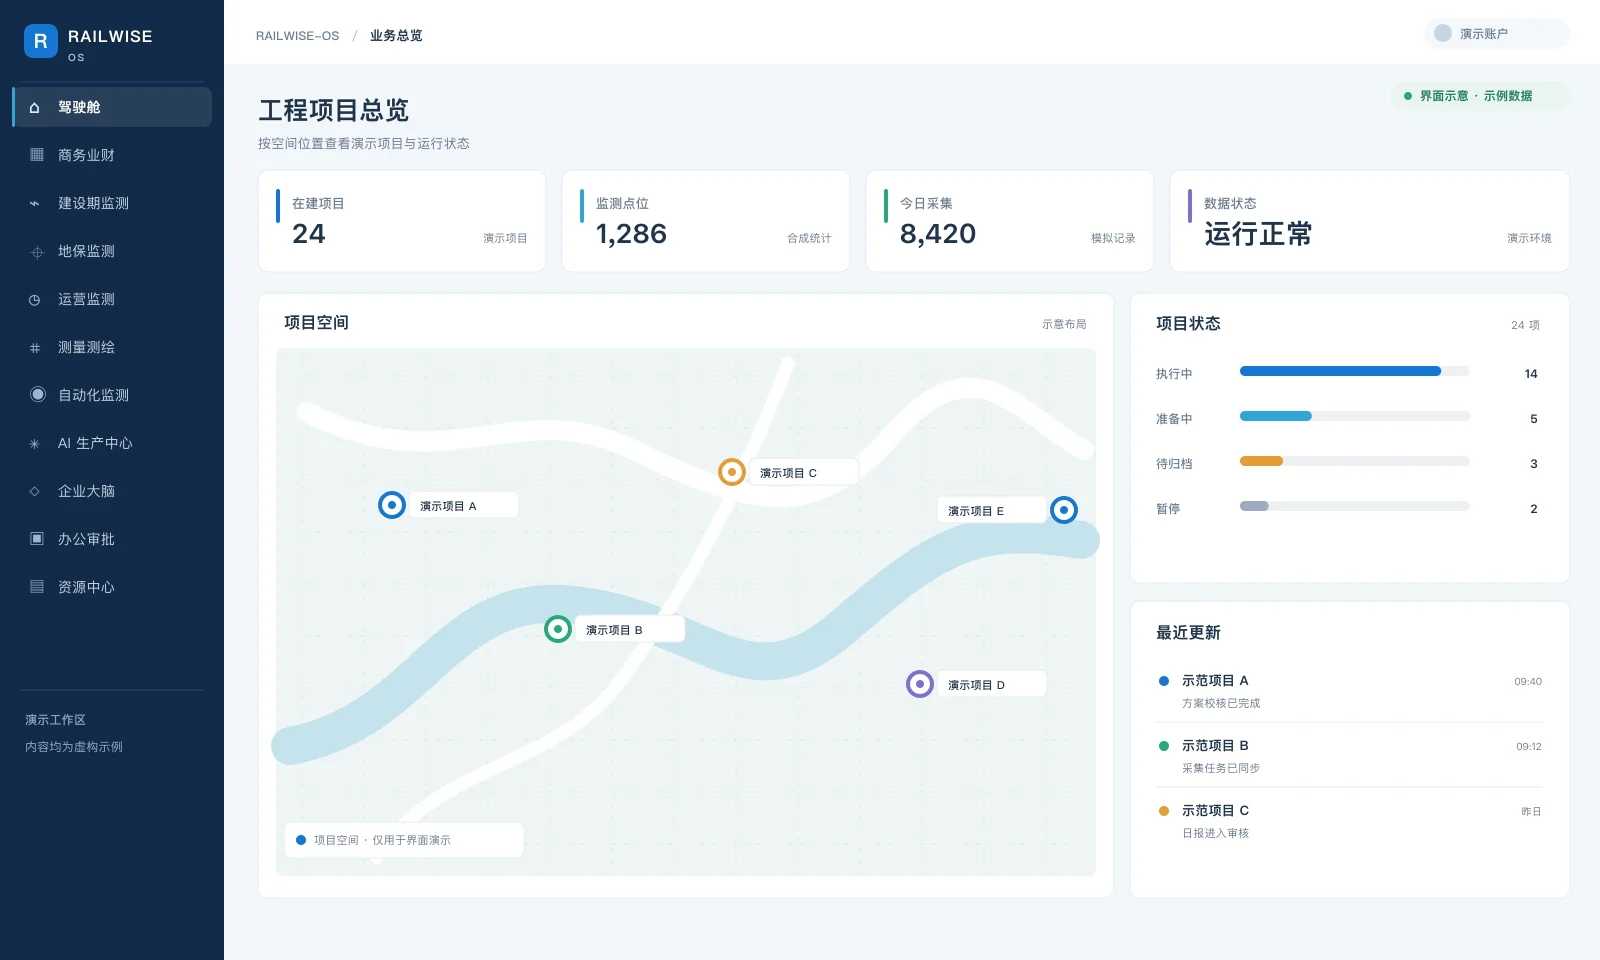Open the 示范项目 B update entry
The height and width of the screenshot is (960, 1600).
(x=1350, y=756)
